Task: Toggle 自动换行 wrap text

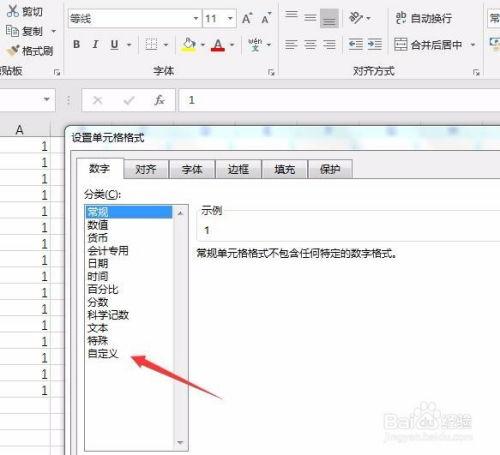Action: [x=424, y=18]
